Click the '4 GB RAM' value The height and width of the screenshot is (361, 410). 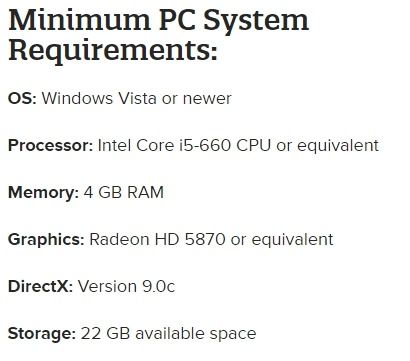(124, 193)
